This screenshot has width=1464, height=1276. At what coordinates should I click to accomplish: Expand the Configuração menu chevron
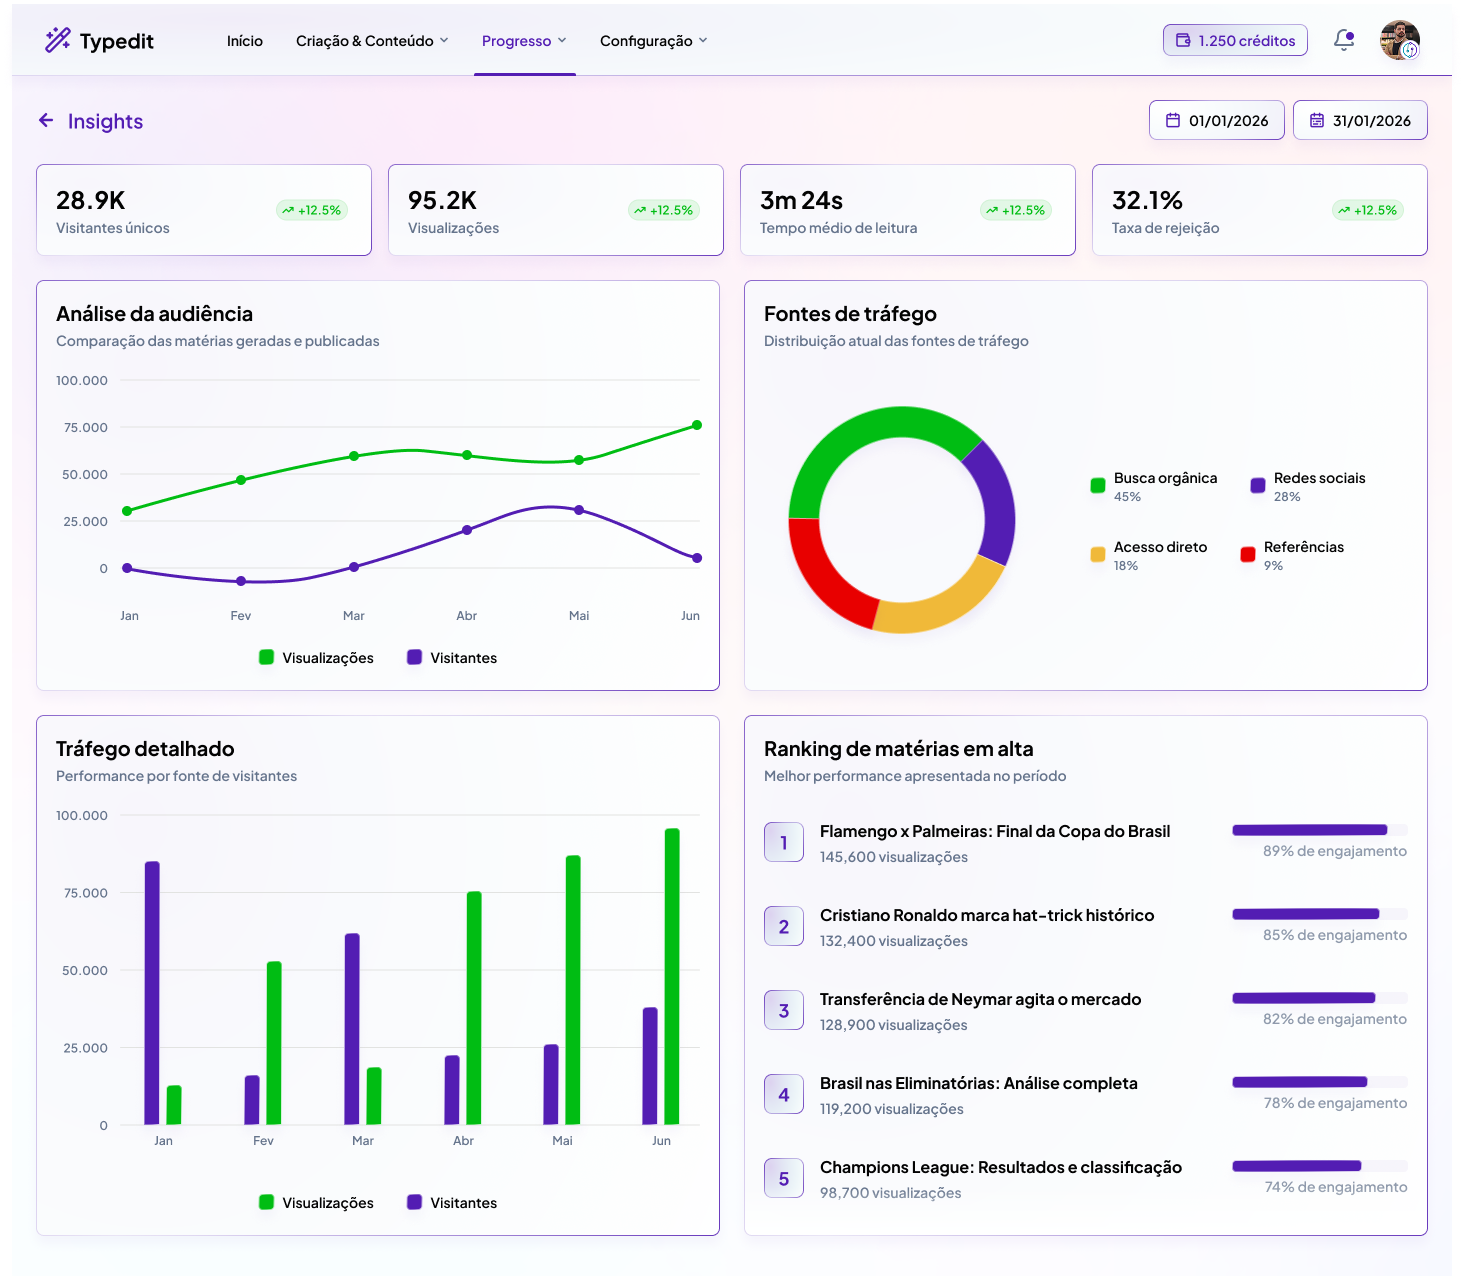coord(703,41)
